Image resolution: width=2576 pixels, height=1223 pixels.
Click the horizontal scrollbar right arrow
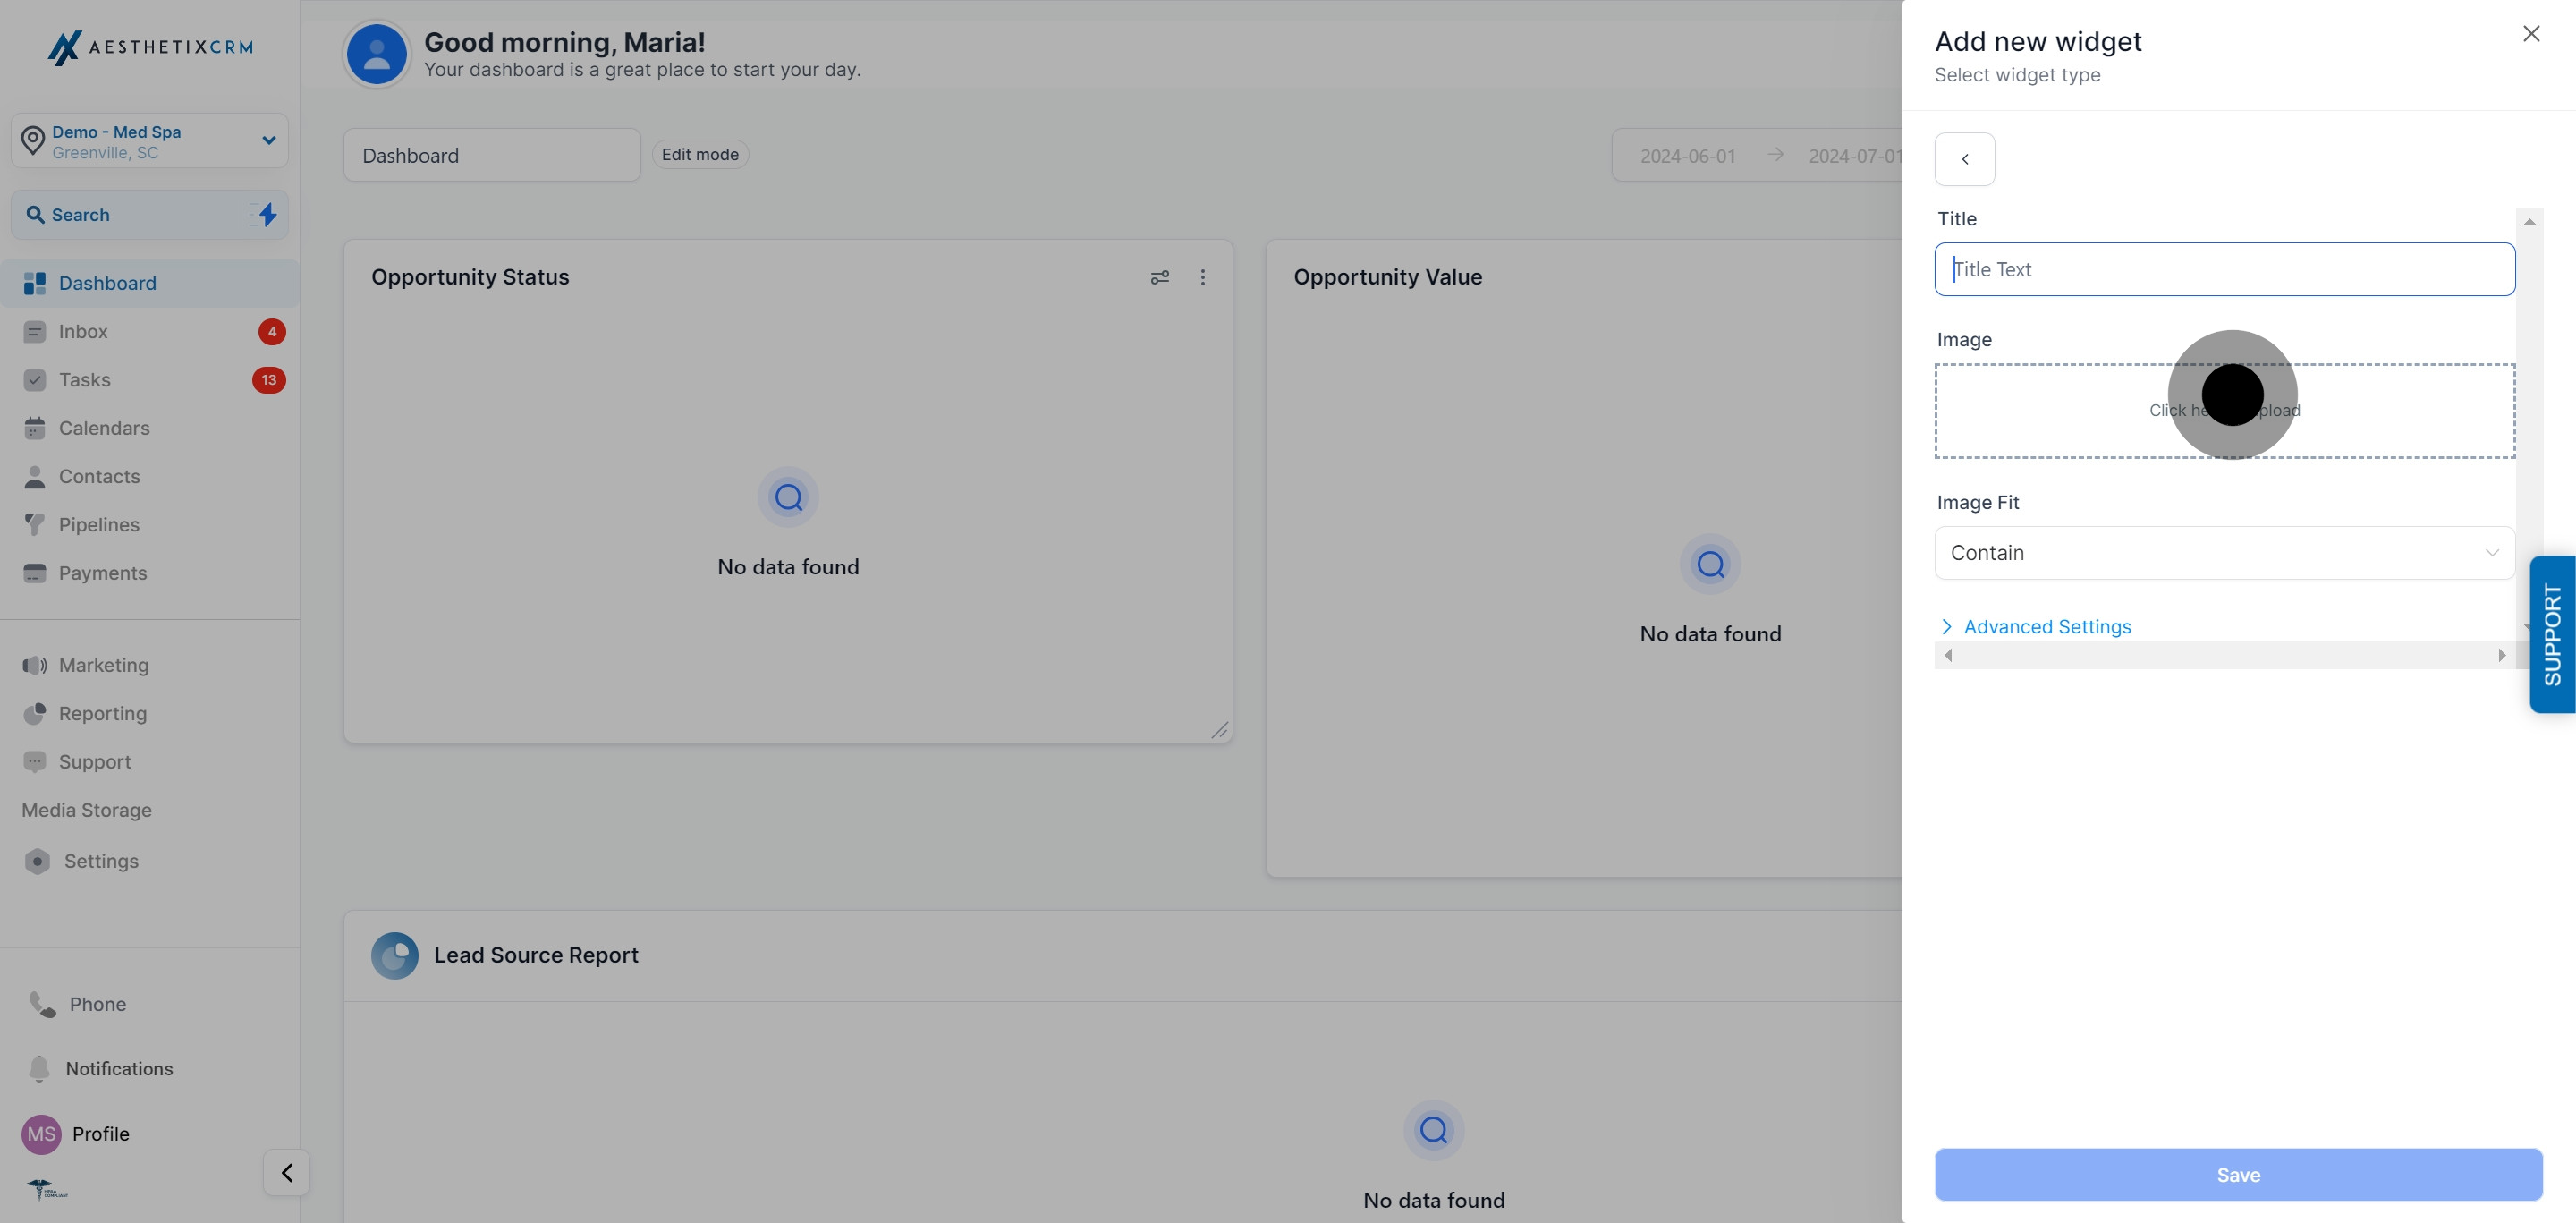[2501, 656]
